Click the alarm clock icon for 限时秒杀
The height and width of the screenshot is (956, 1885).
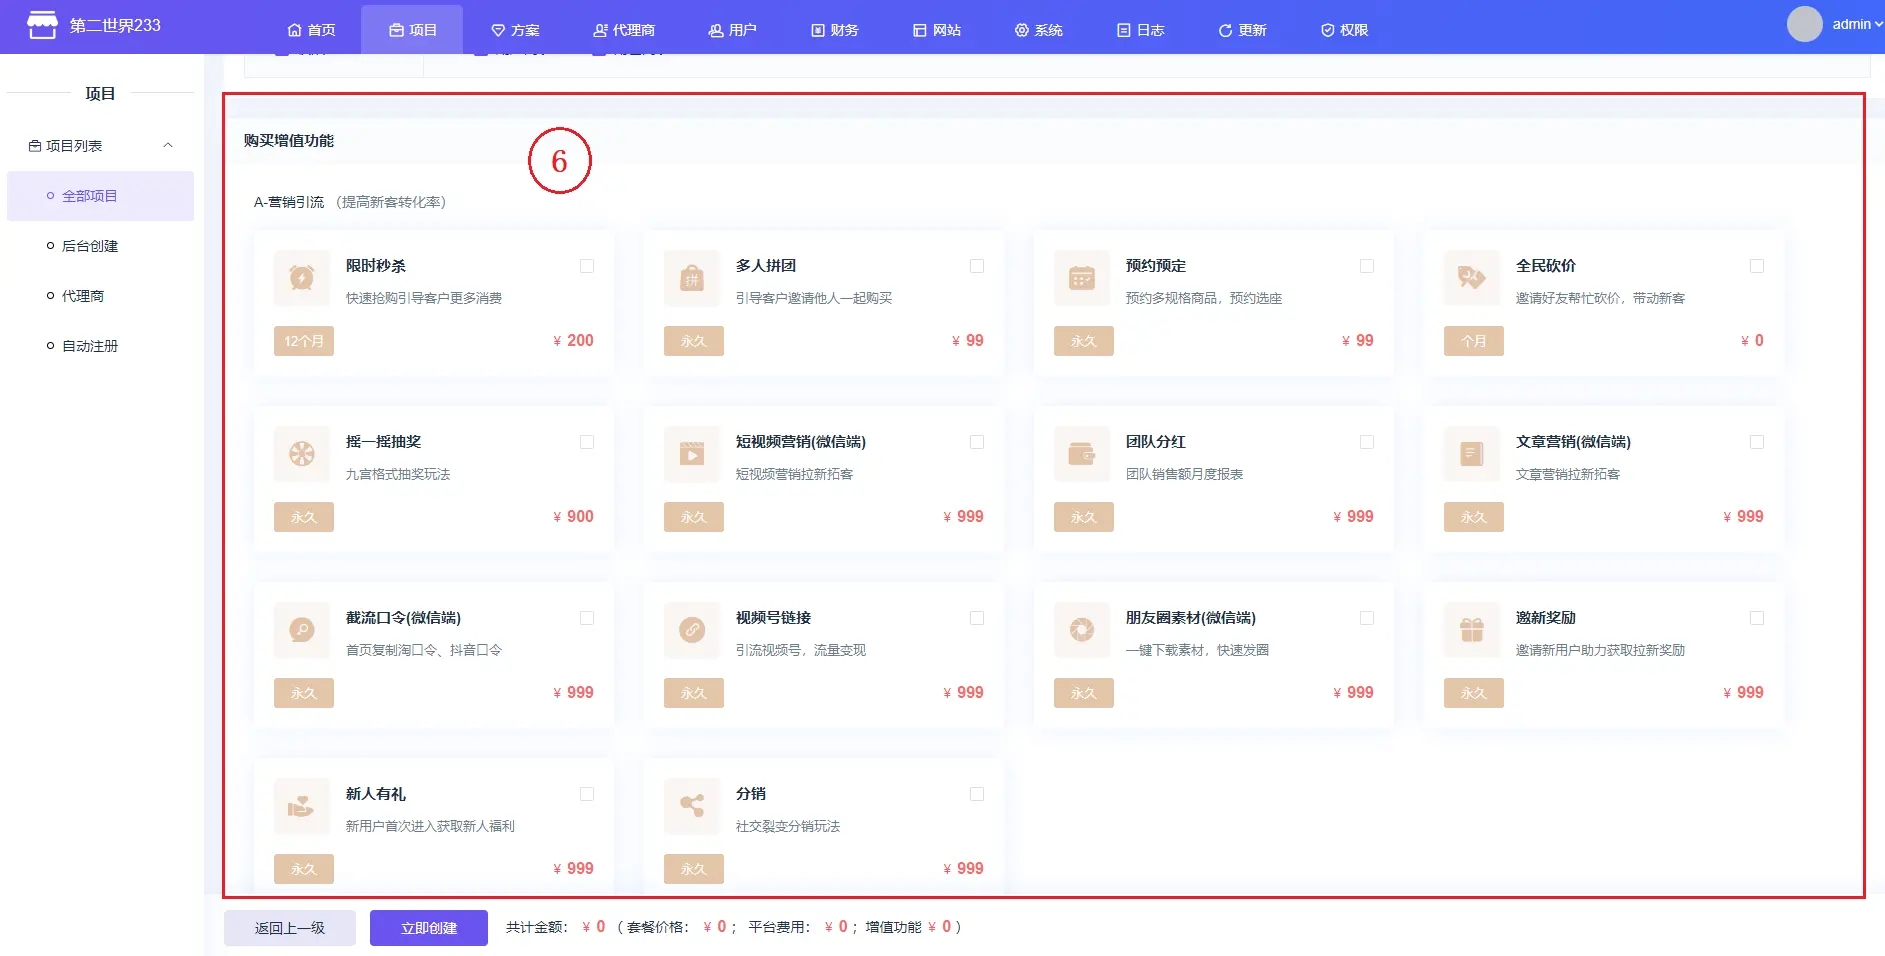[301, 278]
